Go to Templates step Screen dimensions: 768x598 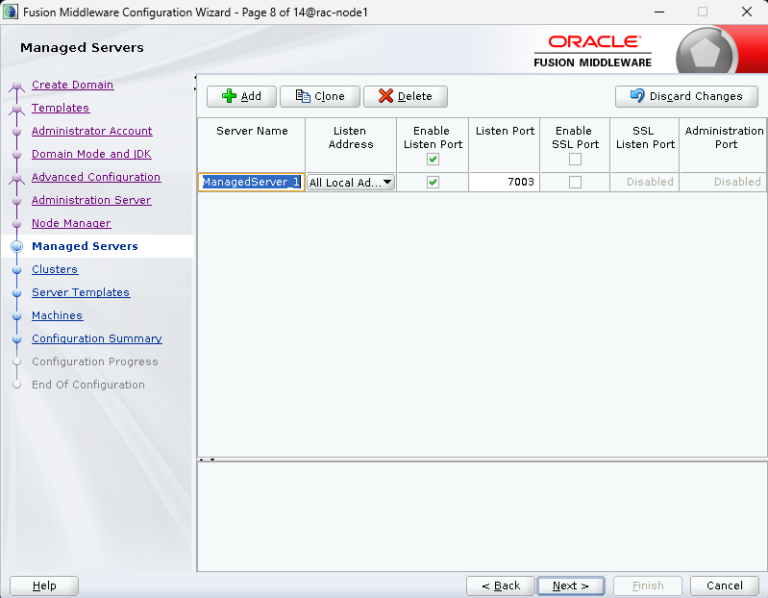60,108
